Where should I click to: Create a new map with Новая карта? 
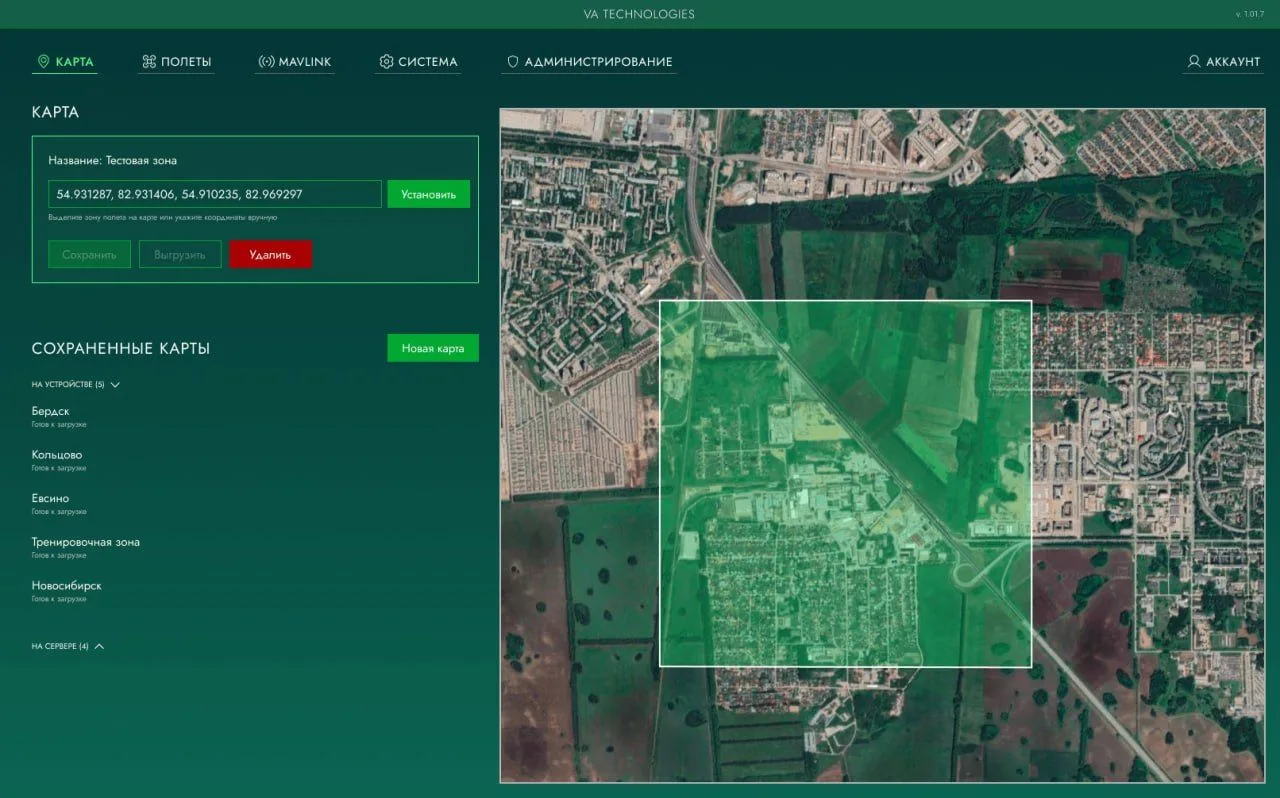coord(433,348)
